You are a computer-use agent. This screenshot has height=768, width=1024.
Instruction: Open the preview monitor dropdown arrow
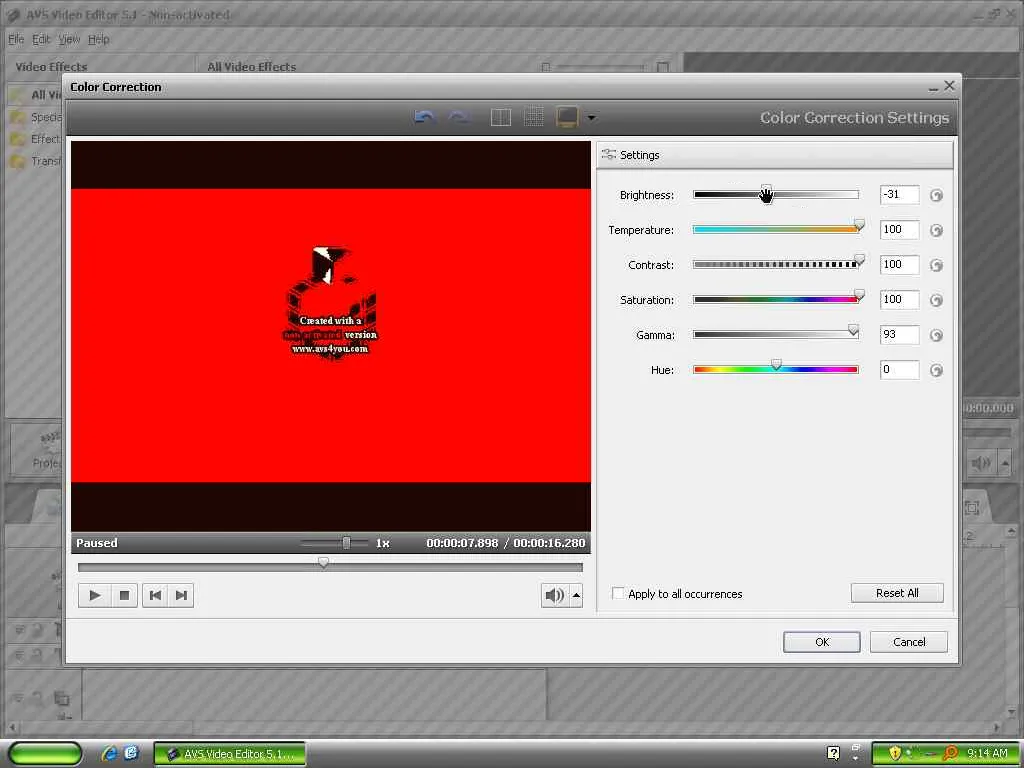[591, 118]
